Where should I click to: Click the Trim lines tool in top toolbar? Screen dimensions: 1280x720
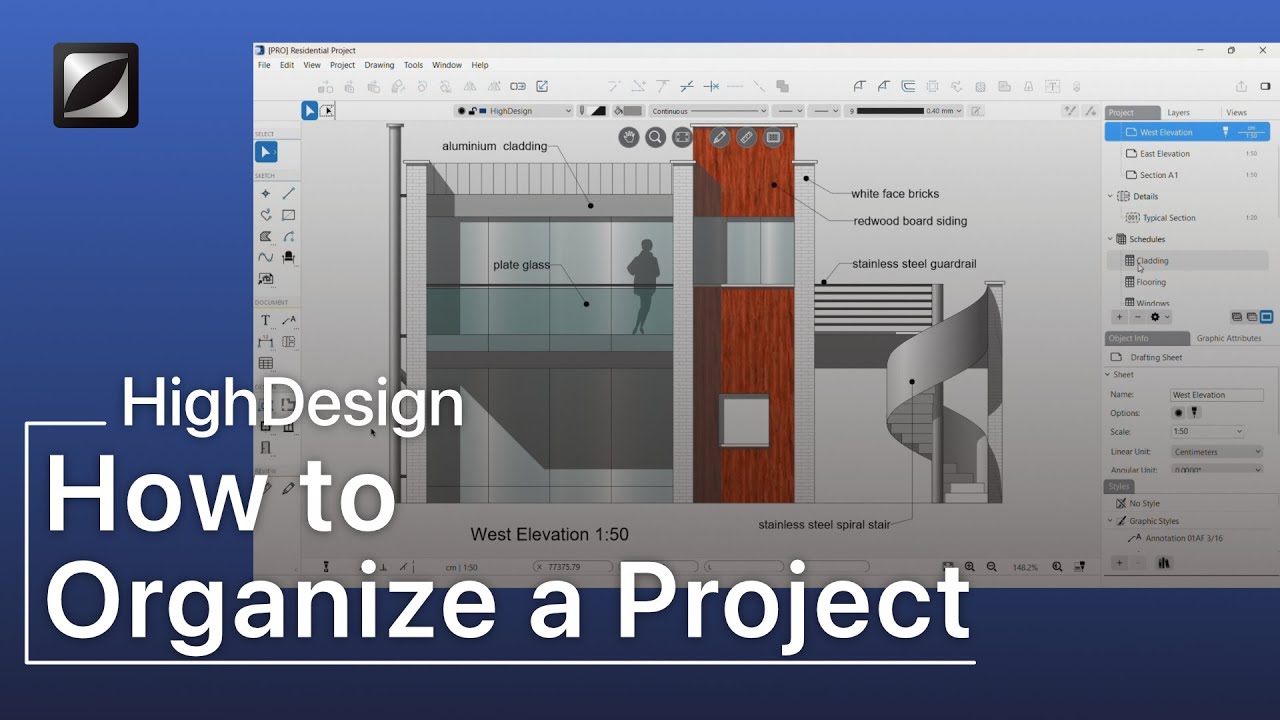[687, 87]
